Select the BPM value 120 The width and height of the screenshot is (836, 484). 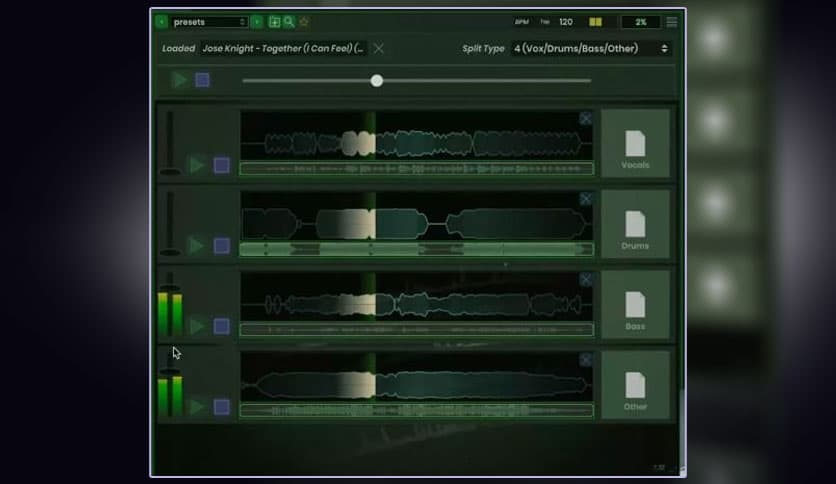tap(566, 22)
